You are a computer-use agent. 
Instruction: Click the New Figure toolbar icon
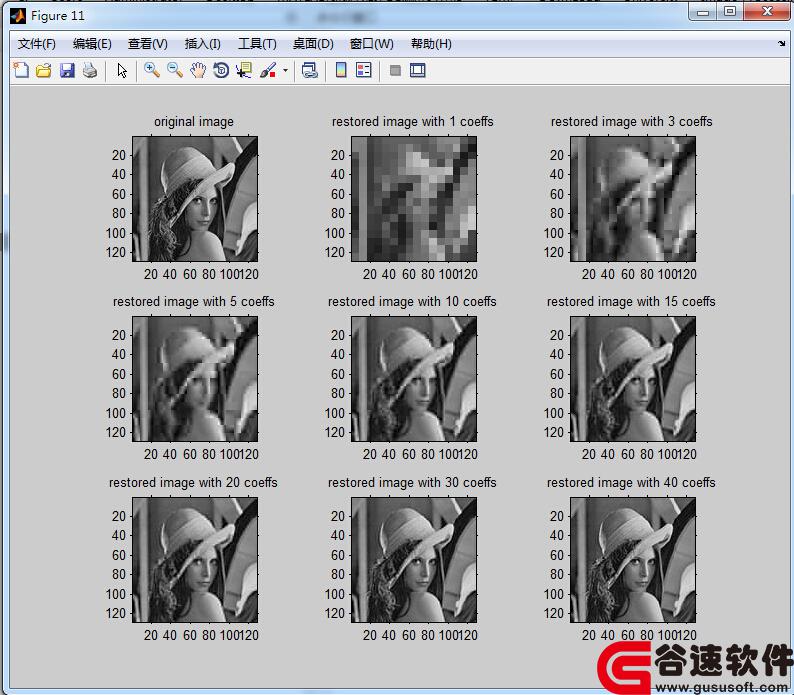point(21,70)
